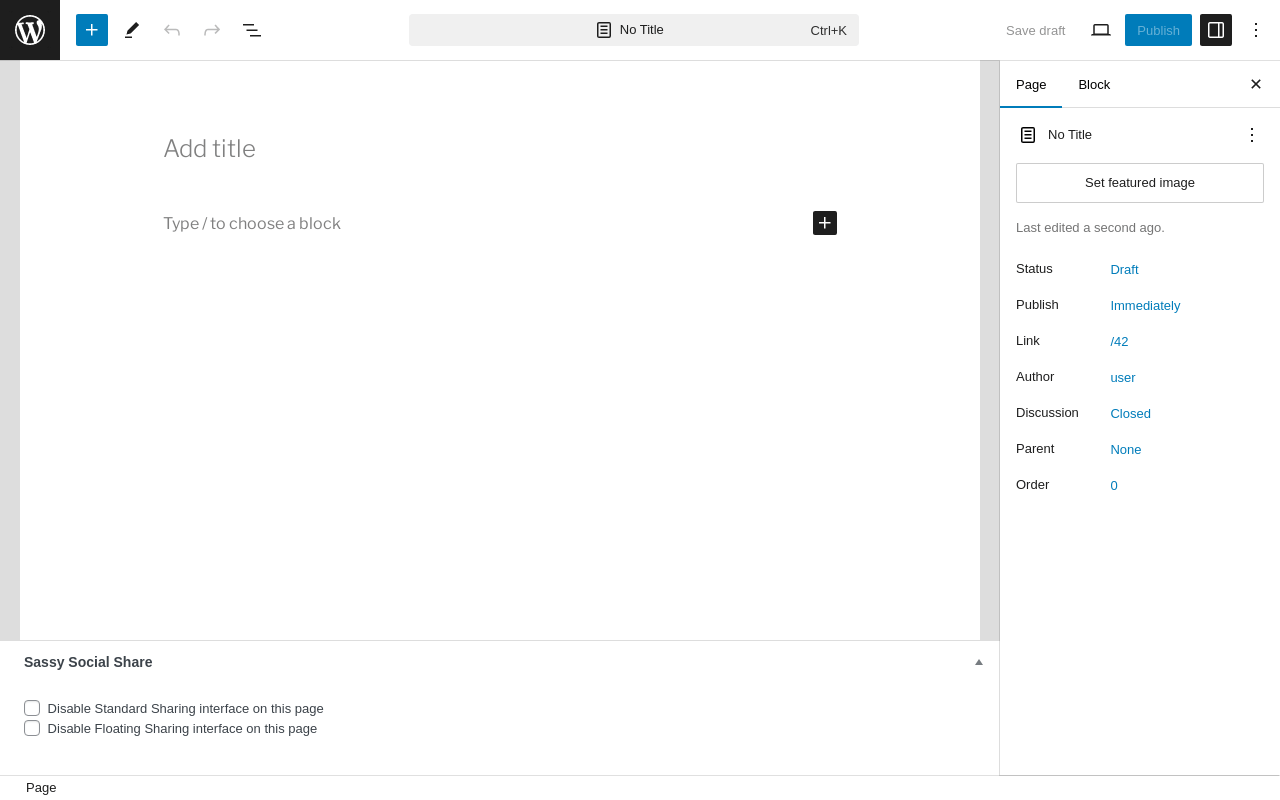Switch to the Block tab
The height and width of the screenshot is (800, 1280).
coord(1094,85)
